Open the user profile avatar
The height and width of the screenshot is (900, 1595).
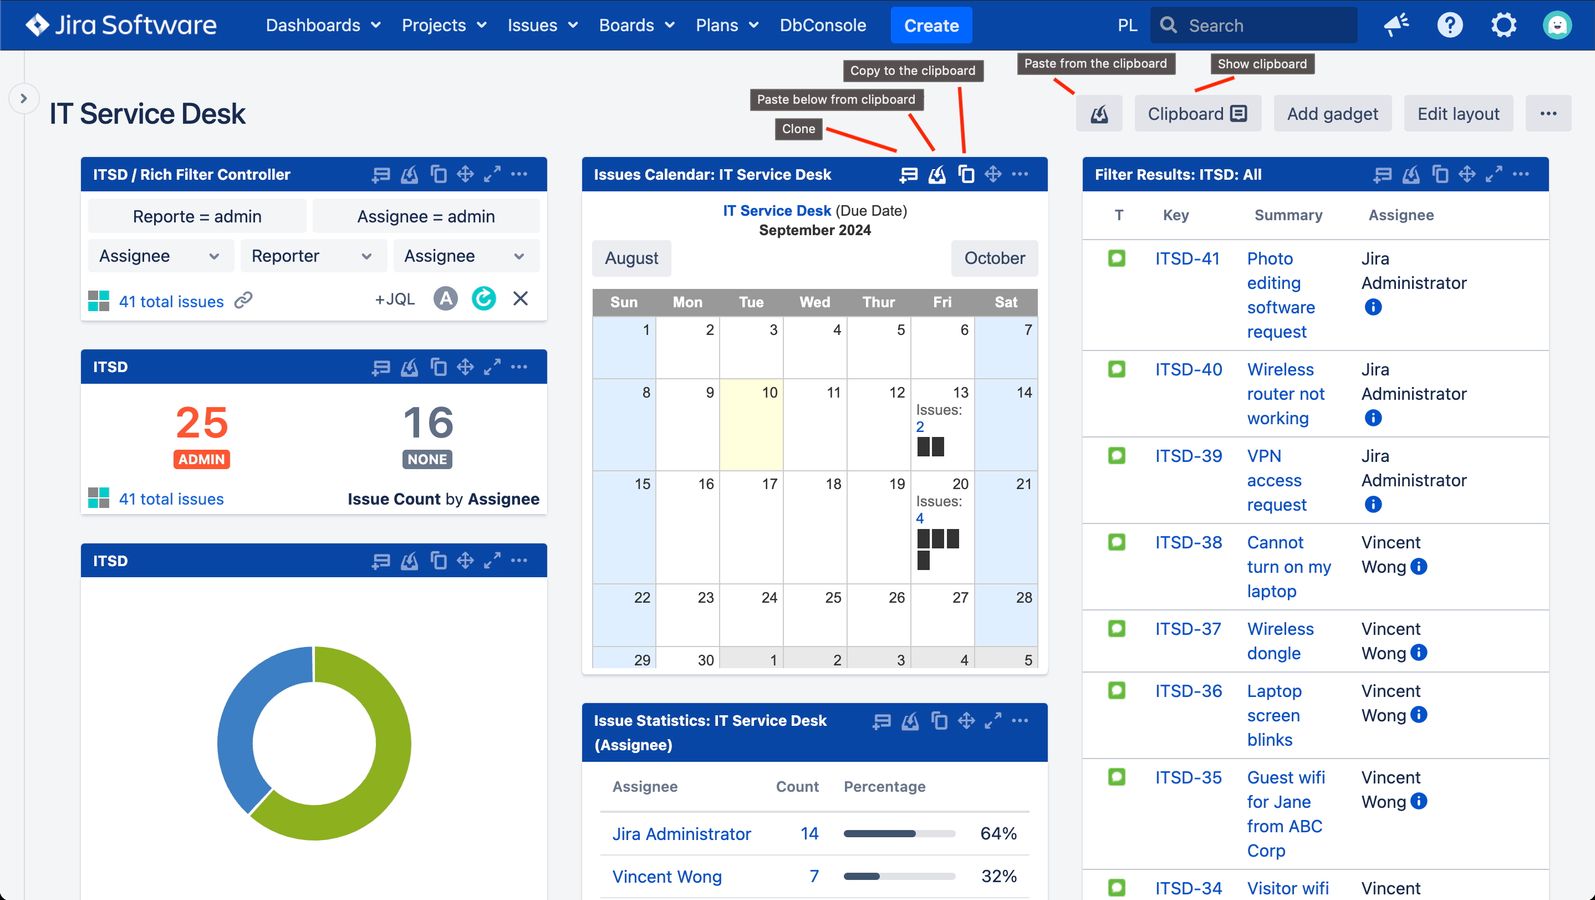(1557, 25)
